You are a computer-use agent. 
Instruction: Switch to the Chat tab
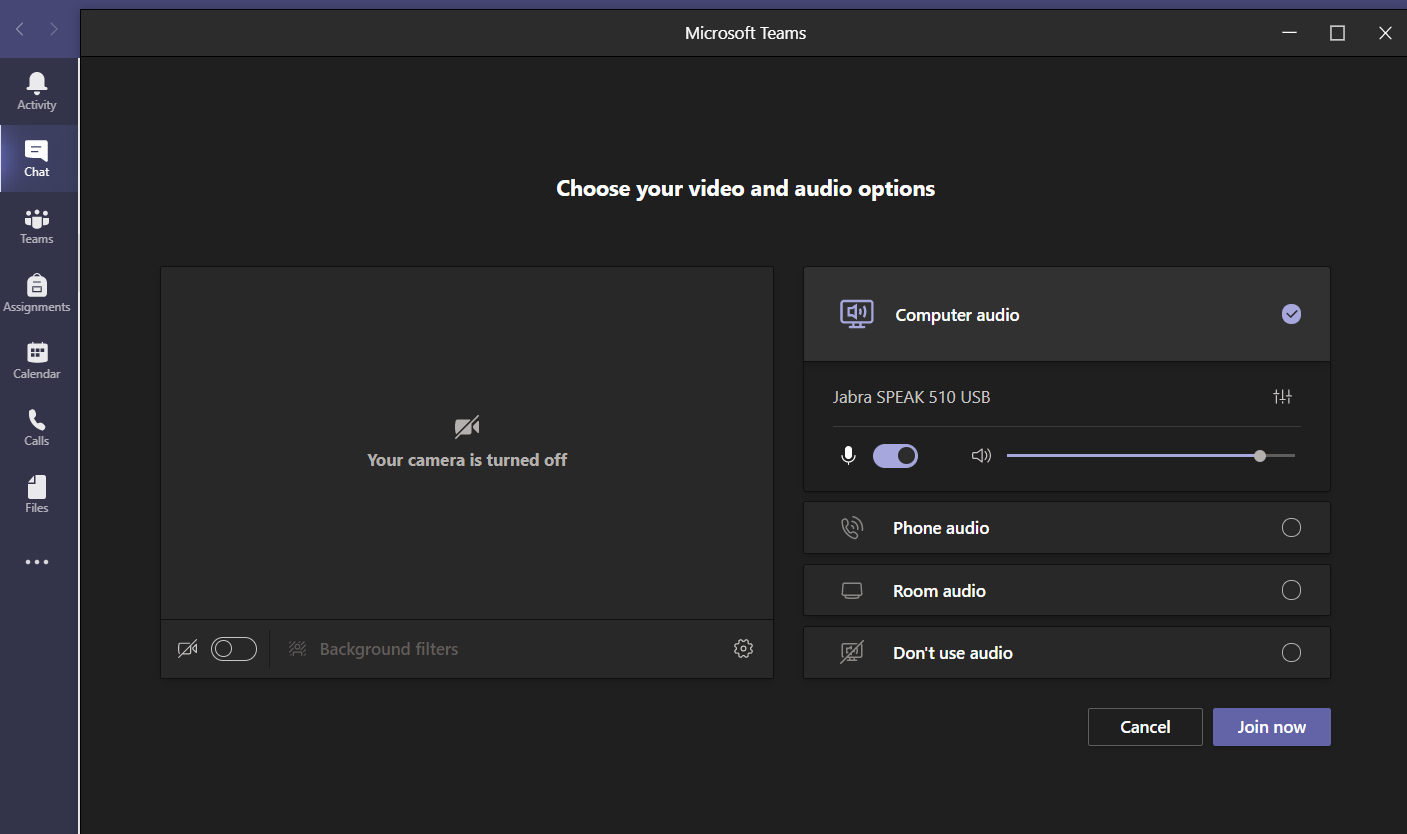coord(37,158)
